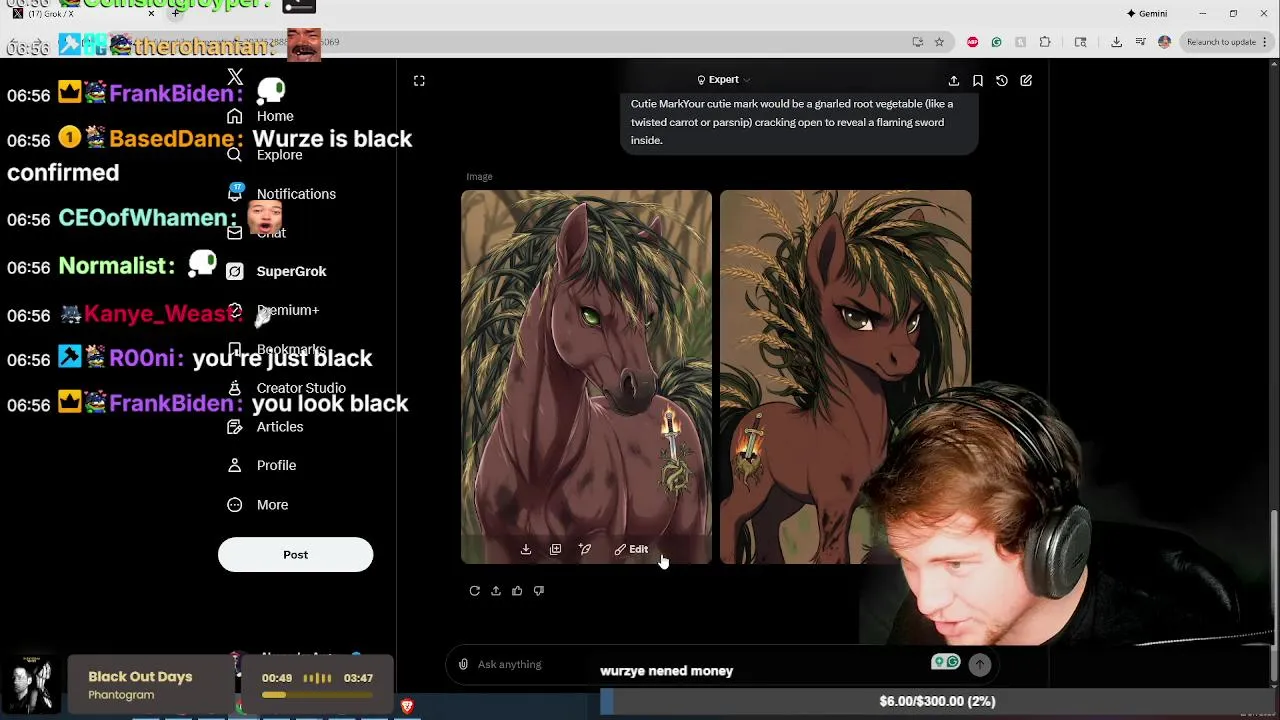Open the AdBlock extension icon
Image resolution: width=1280 pixels, height=720 pixels.
973,42
